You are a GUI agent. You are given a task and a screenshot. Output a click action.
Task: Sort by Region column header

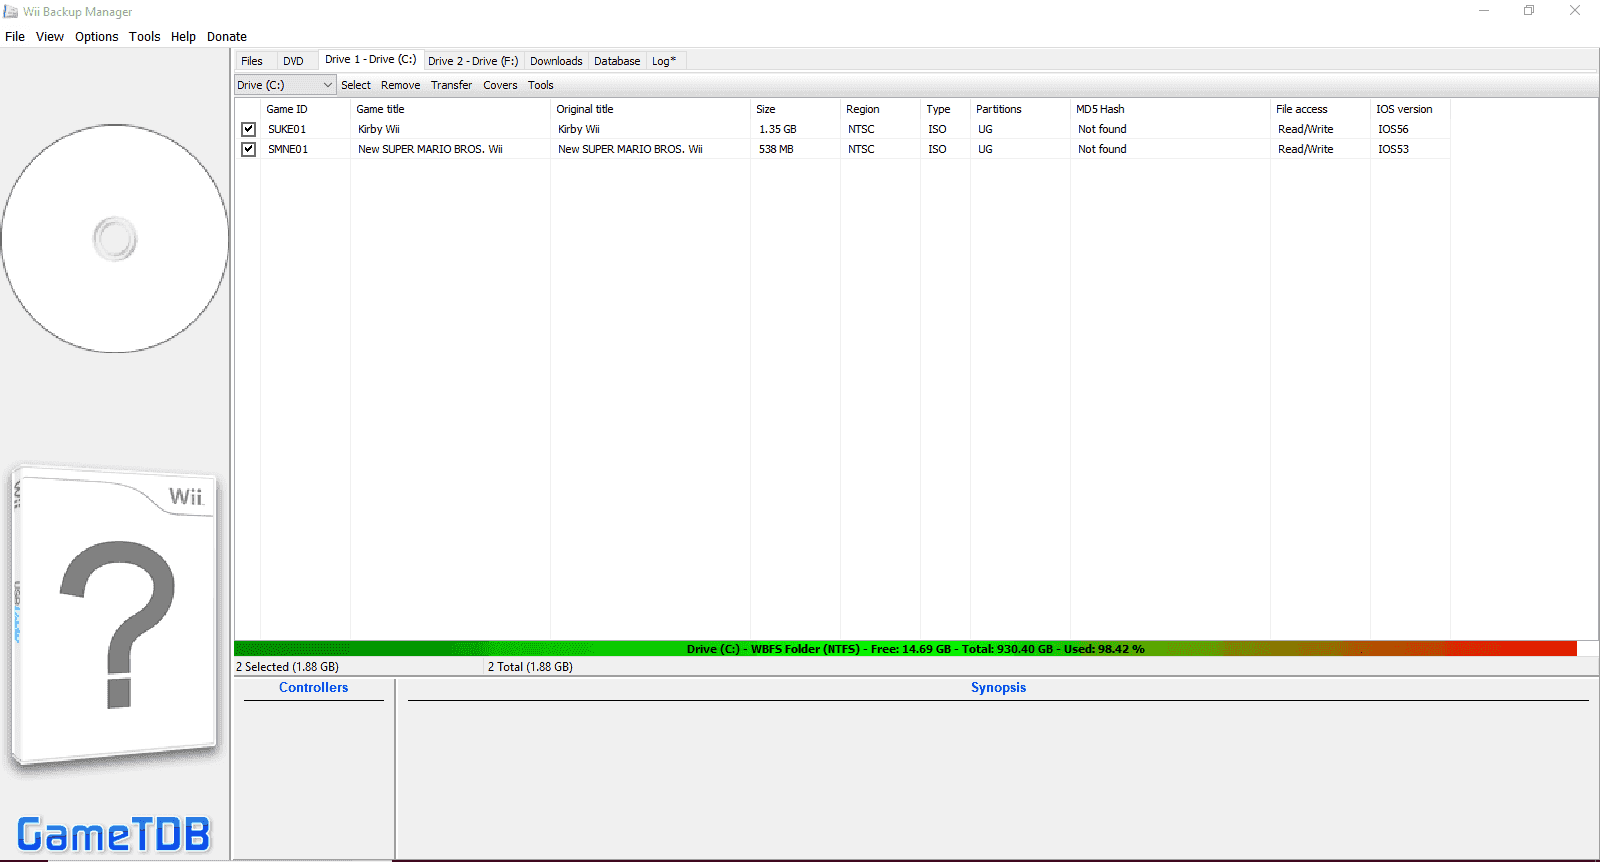coord(880,109)
